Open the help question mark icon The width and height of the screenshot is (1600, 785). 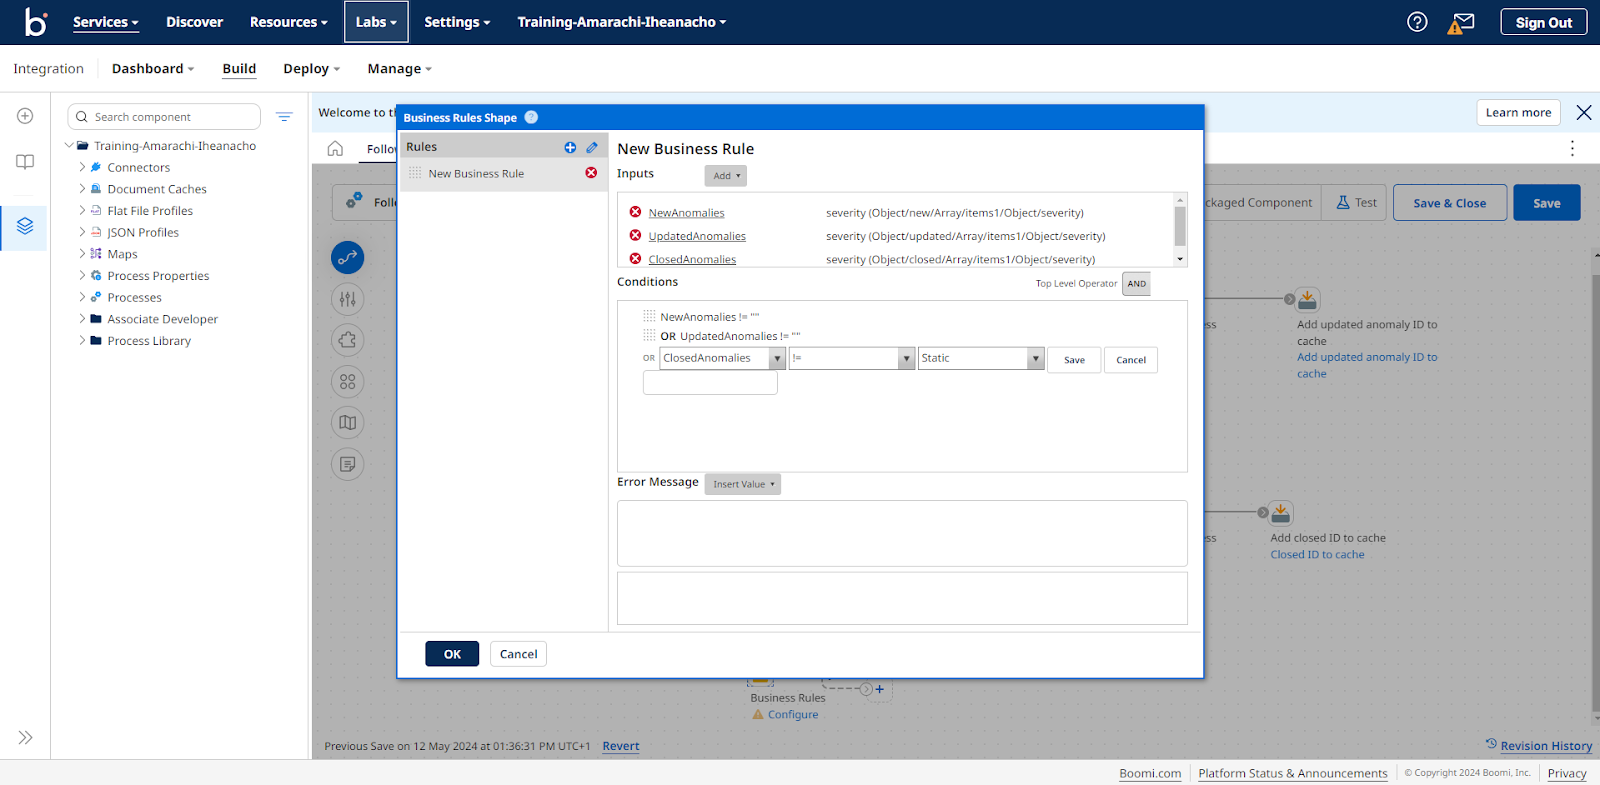pyautogui.click(x=1417, y=22)
